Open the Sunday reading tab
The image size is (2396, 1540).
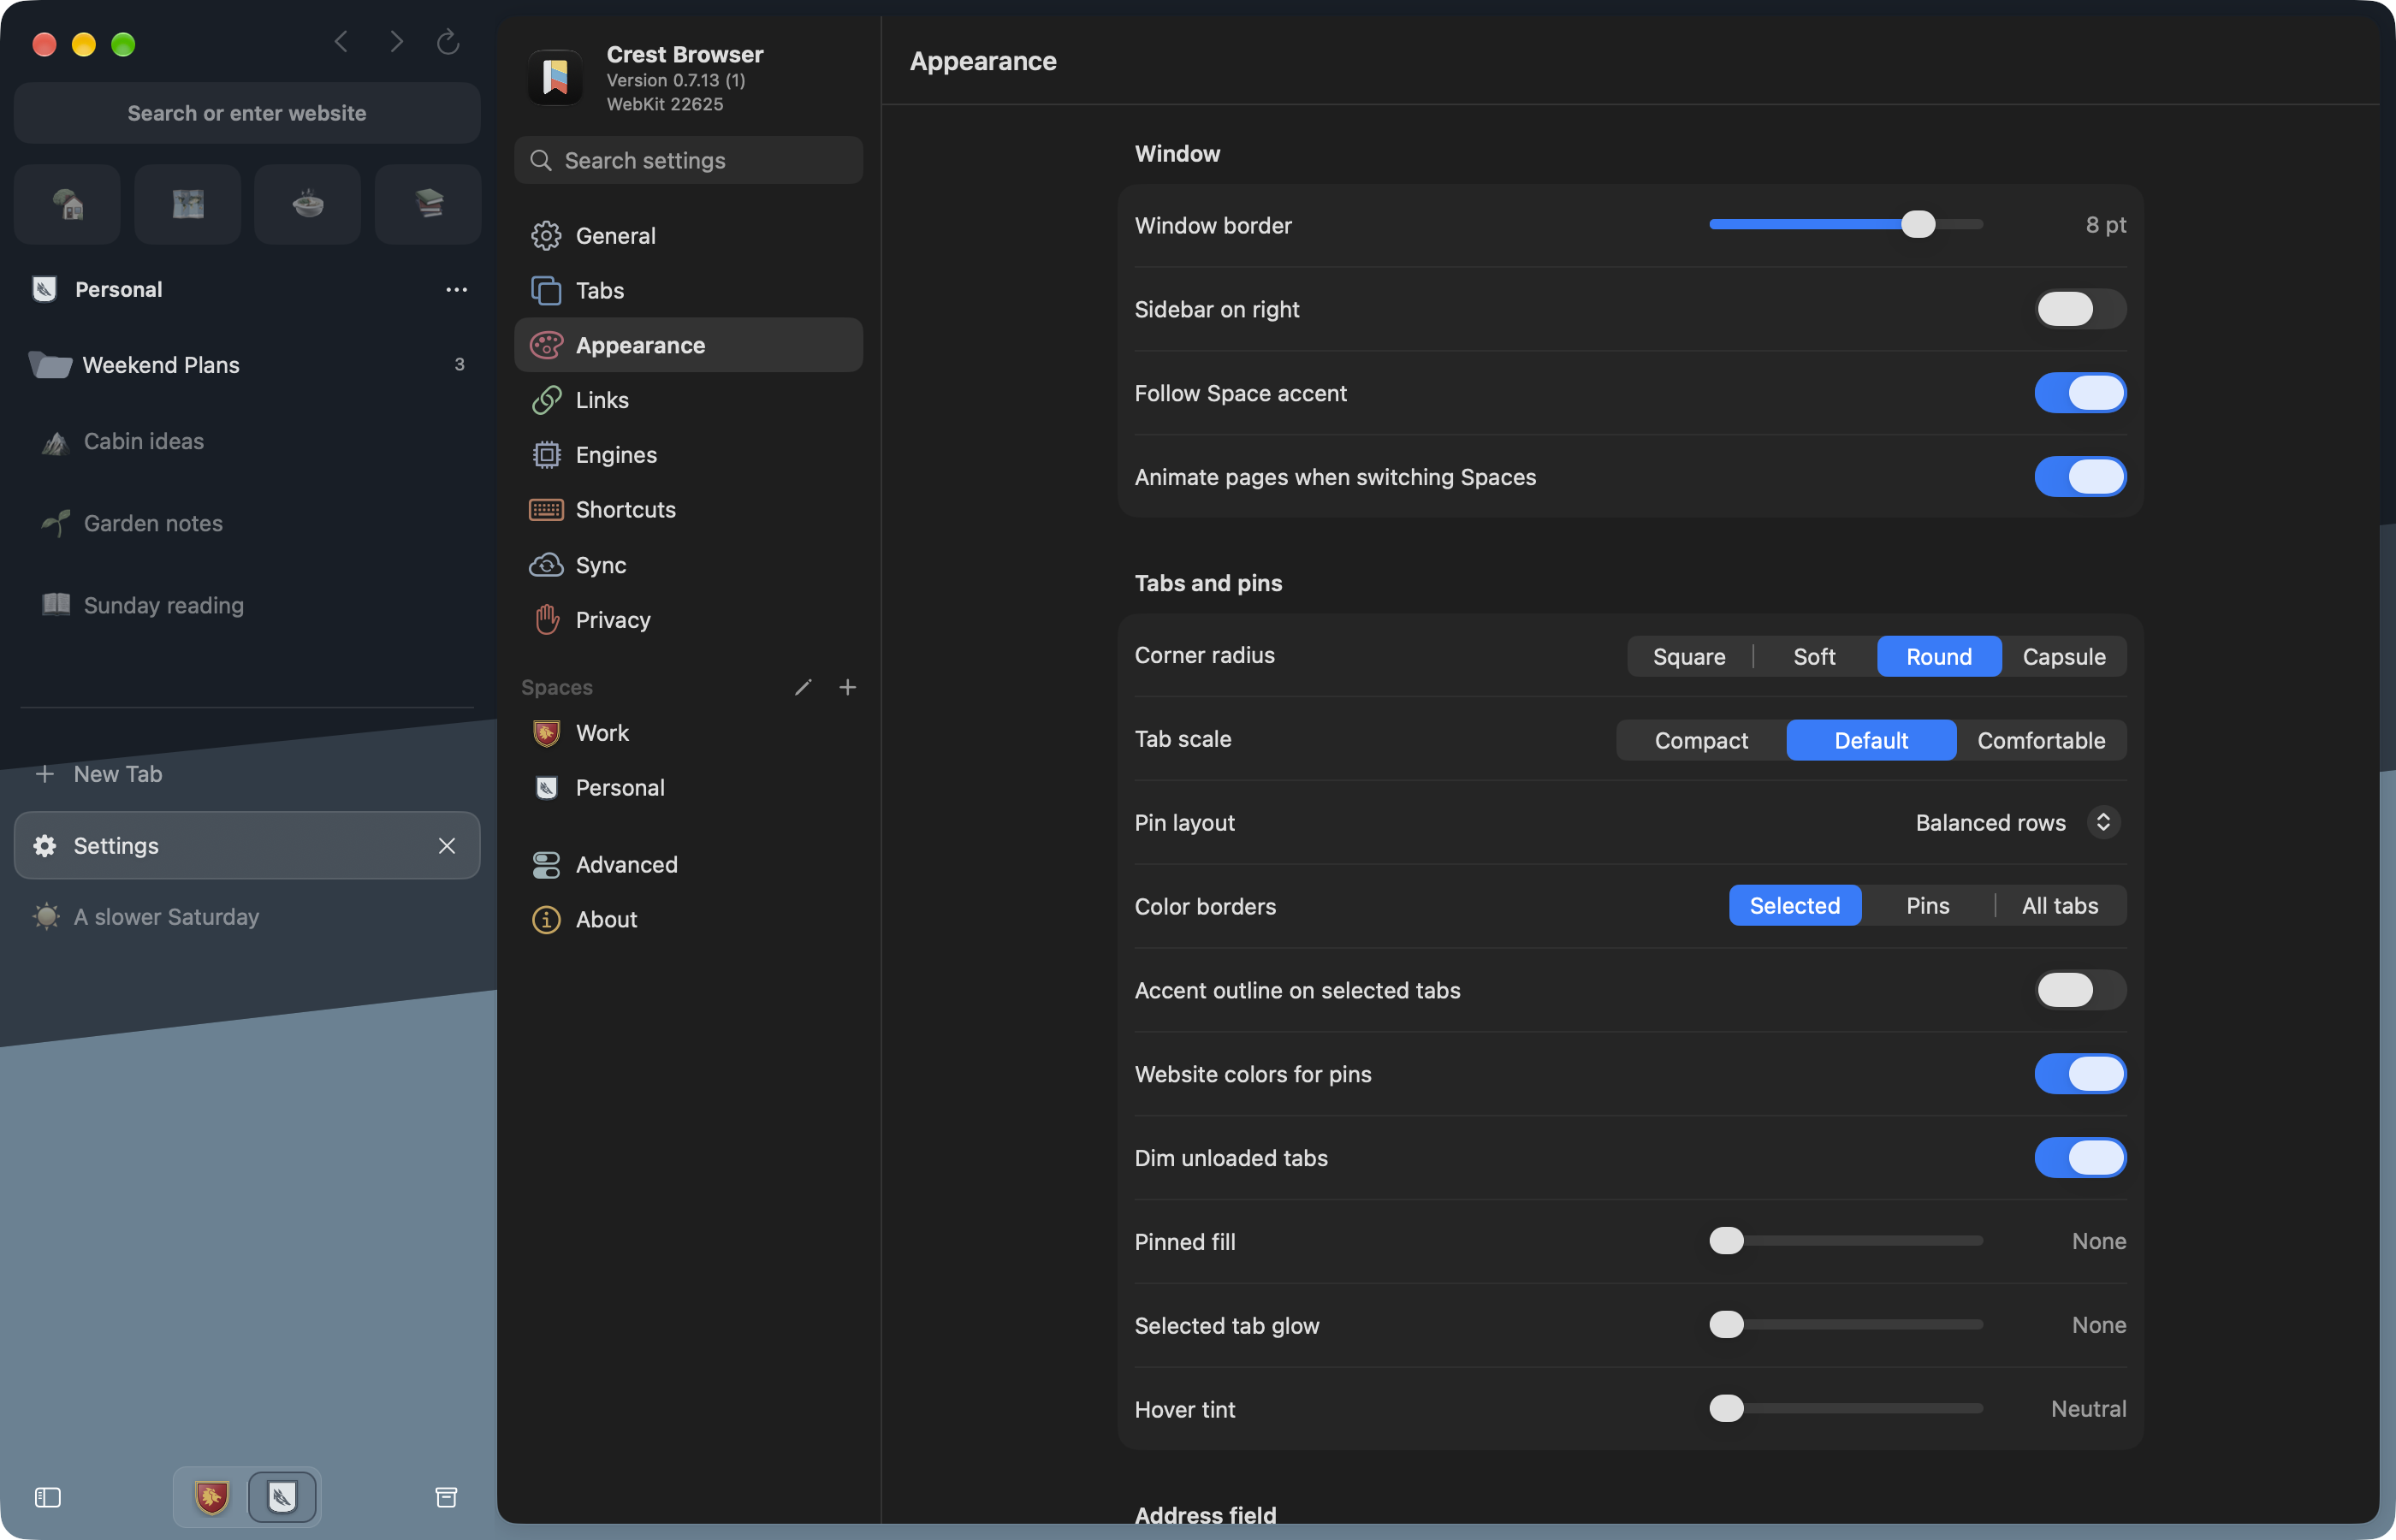click(x=247, y=605)
